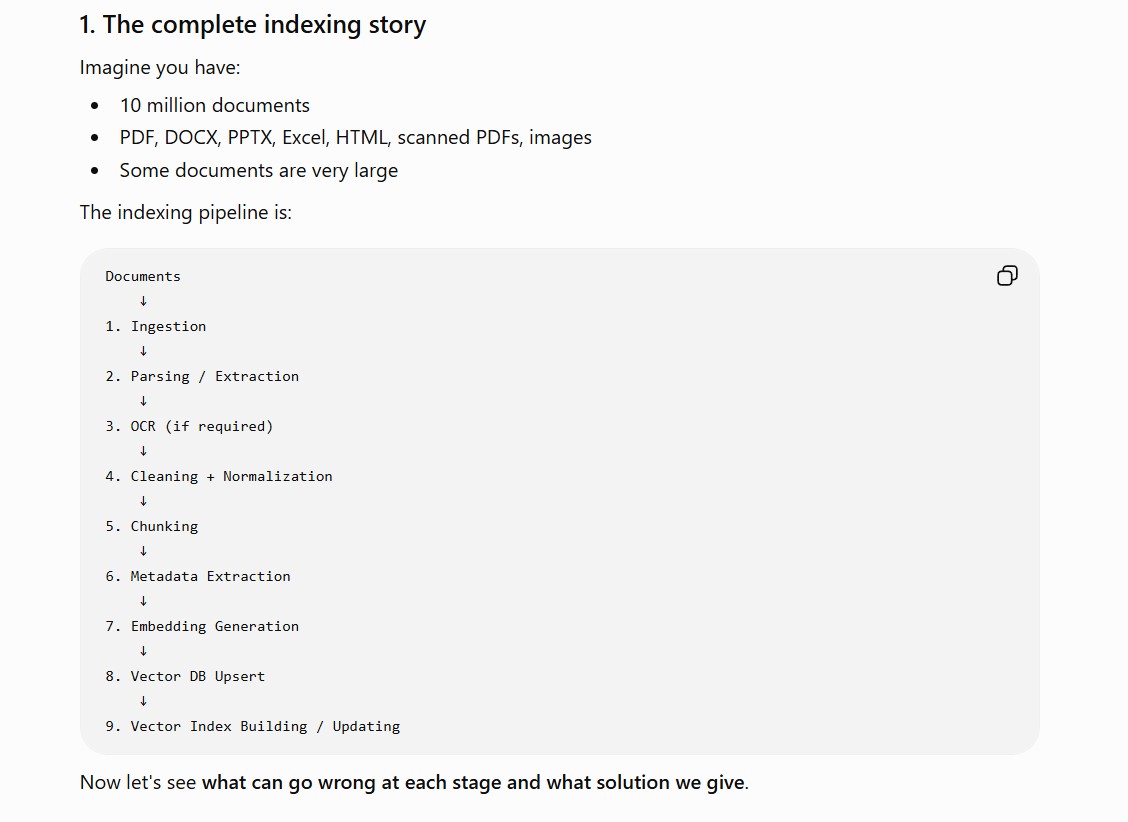Click the arrow below 'Documents' line
Screen dimensions: 1128x822
click(x=143, y=301)
